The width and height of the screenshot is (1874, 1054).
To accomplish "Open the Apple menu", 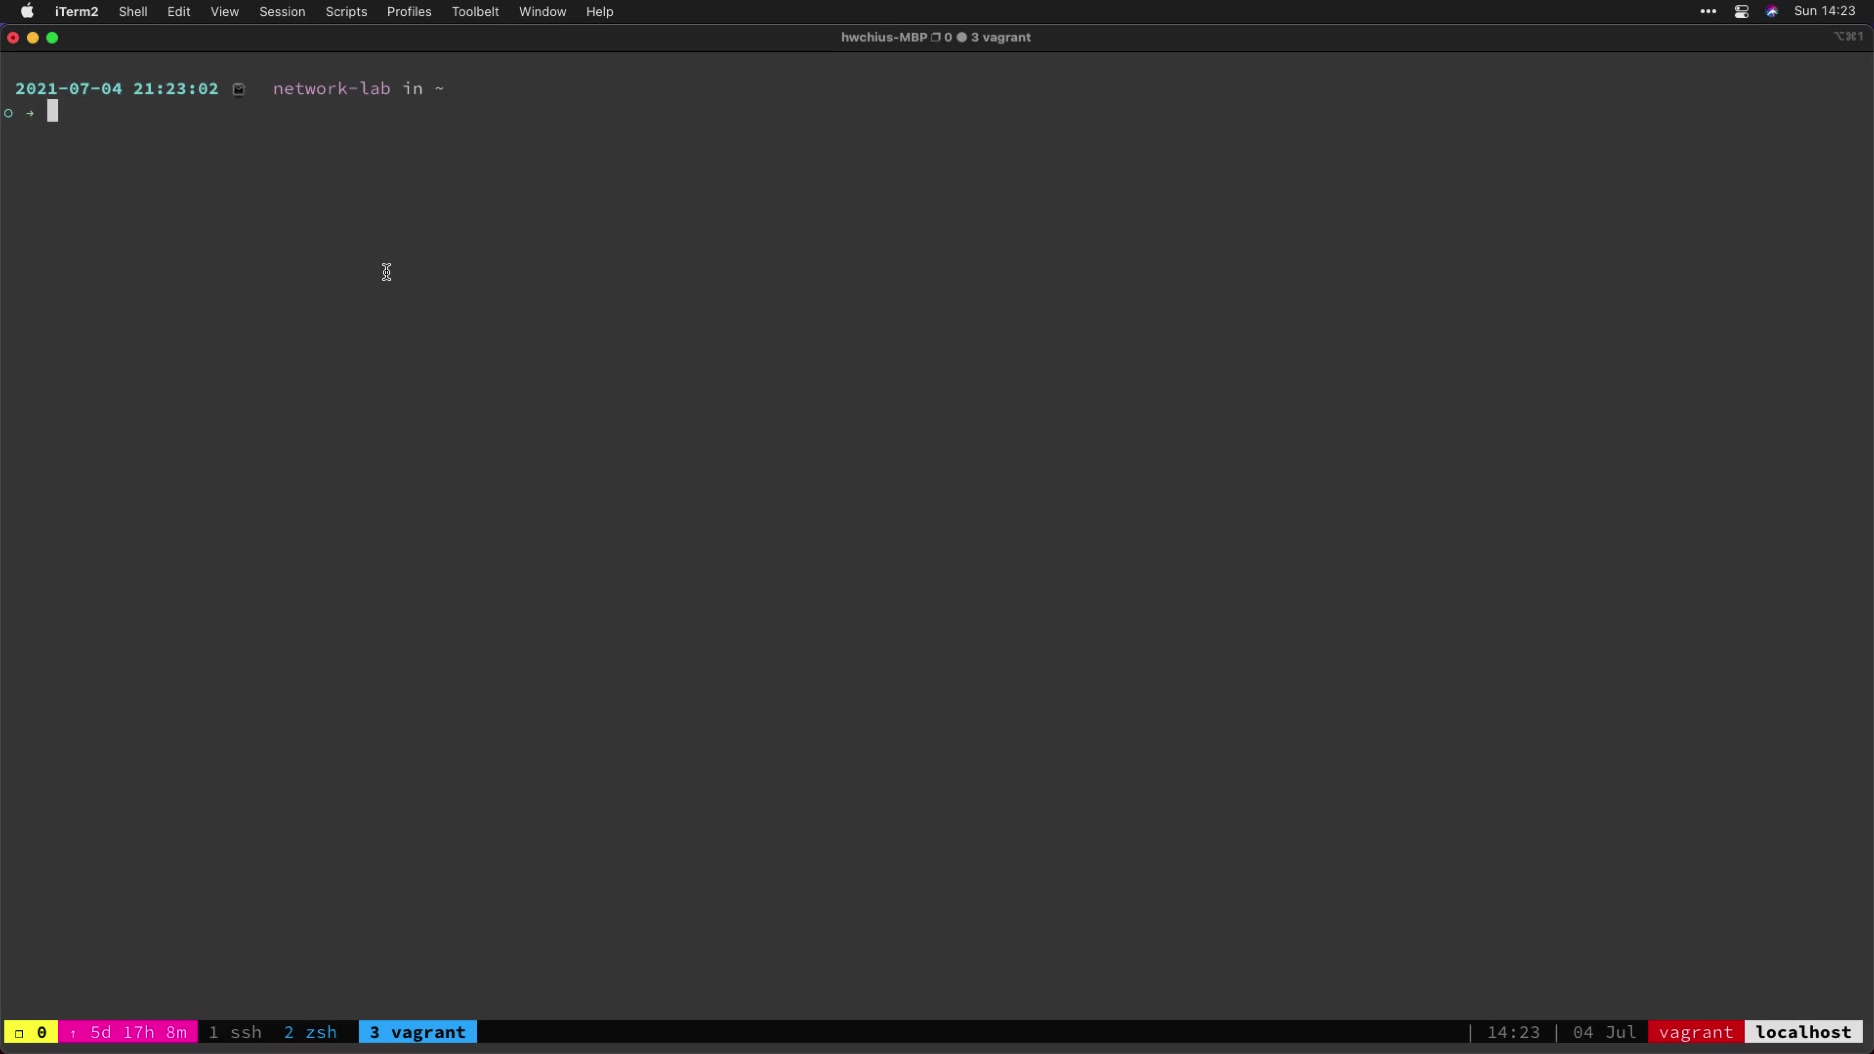I will tap(27, 11).
